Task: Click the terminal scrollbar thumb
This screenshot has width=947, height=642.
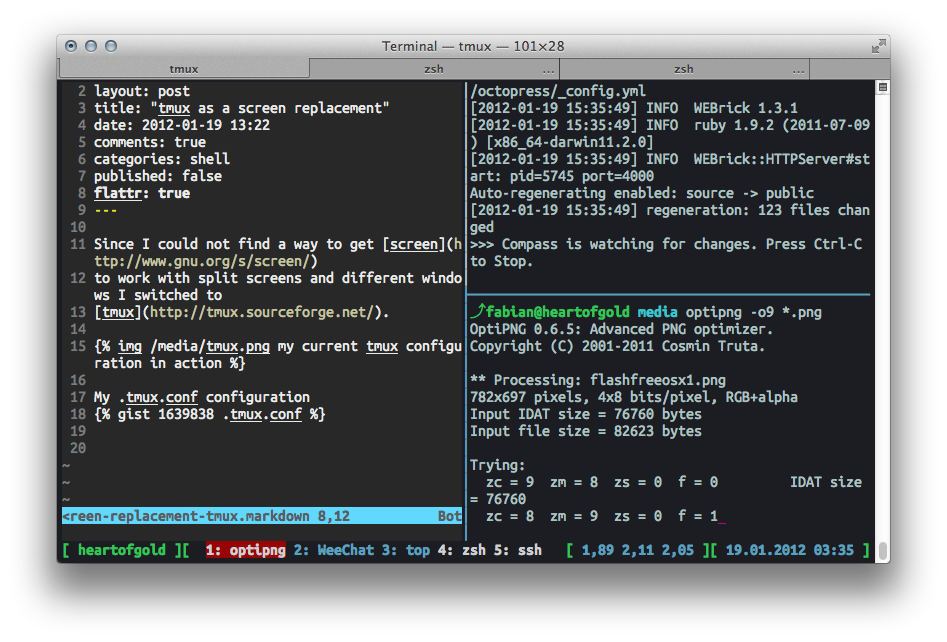Action: point(882,550)
